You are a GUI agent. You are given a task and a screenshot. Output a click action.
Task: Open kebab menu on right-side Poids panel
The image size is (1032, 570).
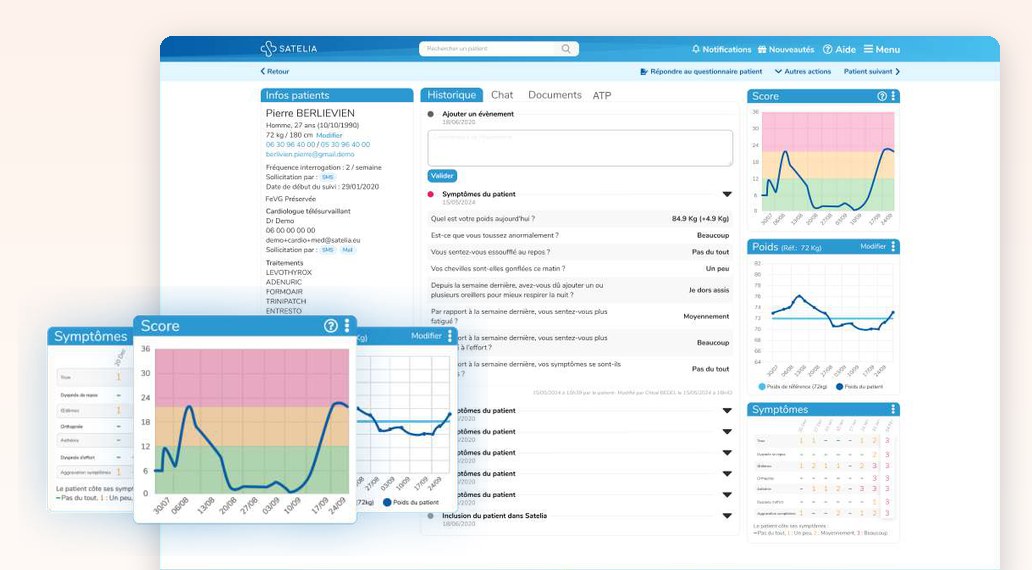click(893, 246)
